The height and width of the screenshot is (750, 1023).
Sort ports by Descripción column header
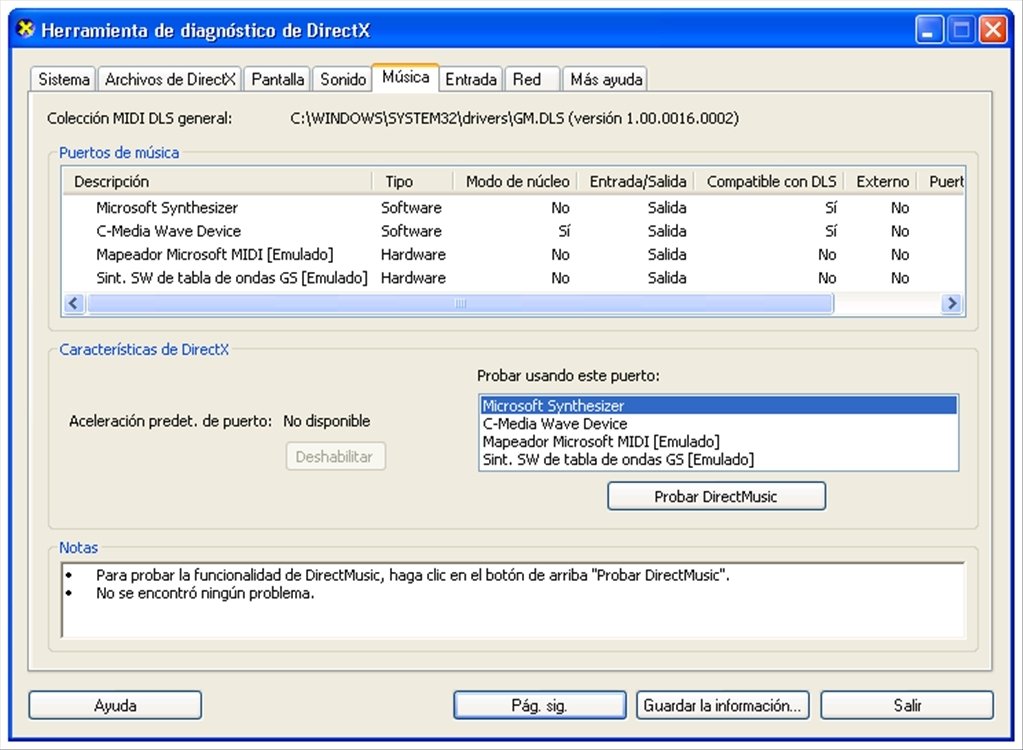point(217,181)
